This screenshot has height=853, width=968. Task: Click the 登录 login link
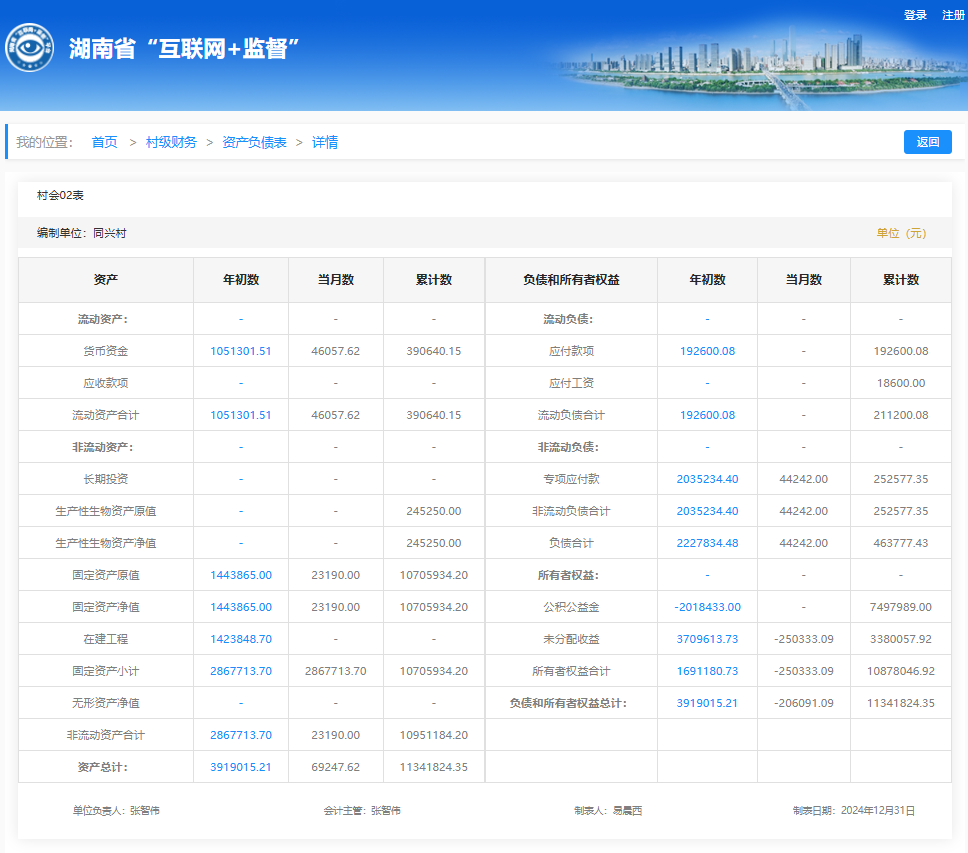pos(916,15)
